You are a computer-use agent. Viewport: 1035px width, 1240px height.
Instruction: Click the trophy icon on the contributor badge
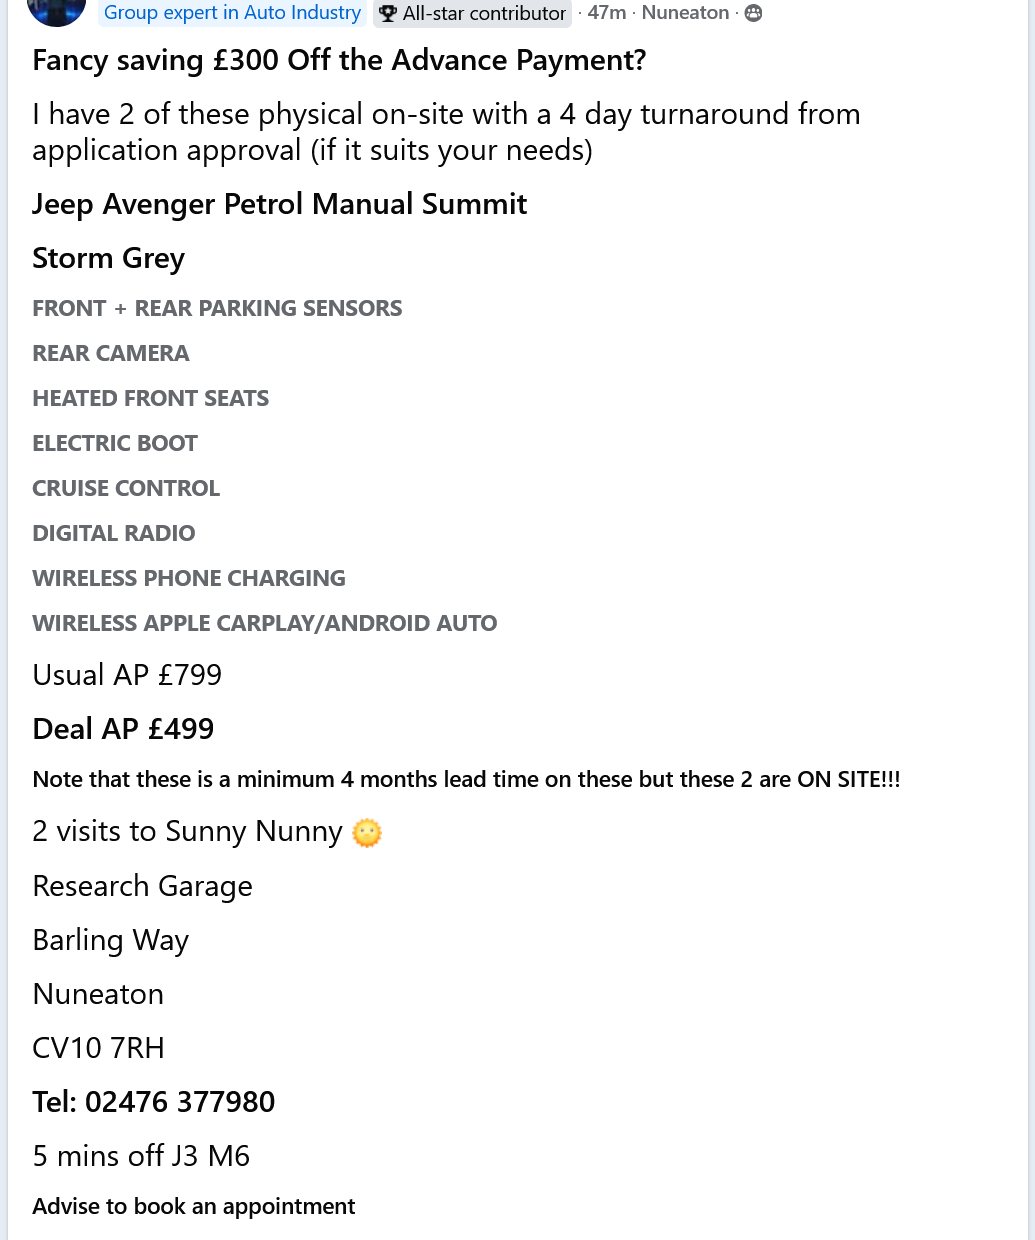[388, 14]
